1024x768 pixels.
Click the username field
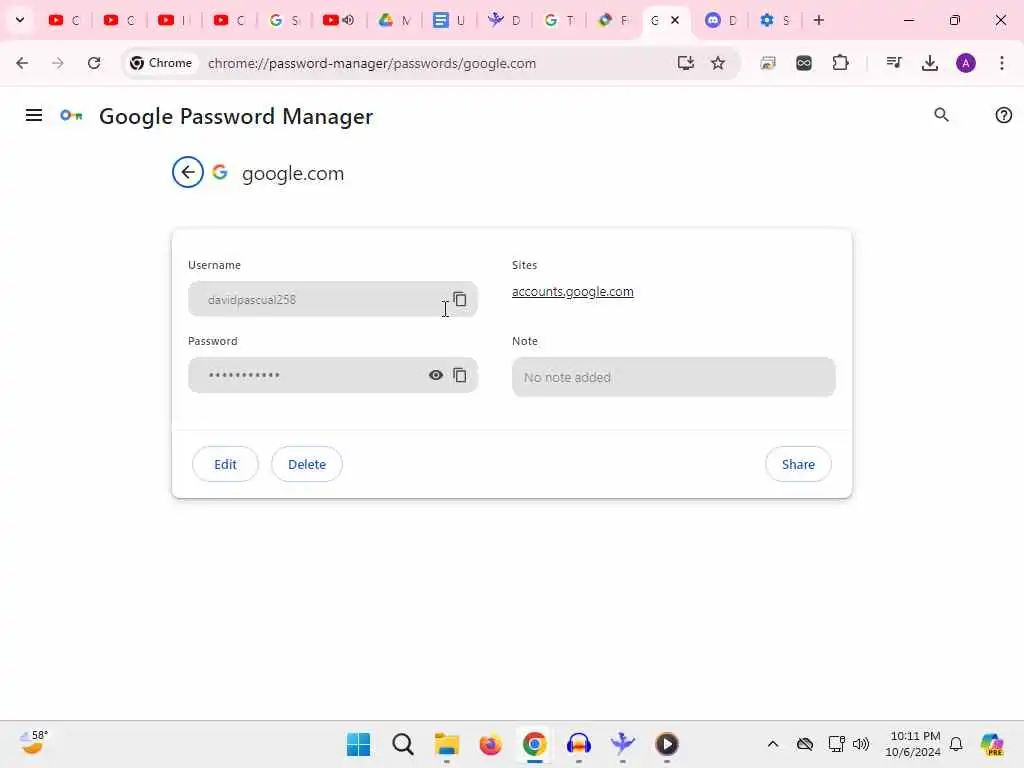click(x=332, y=299)
